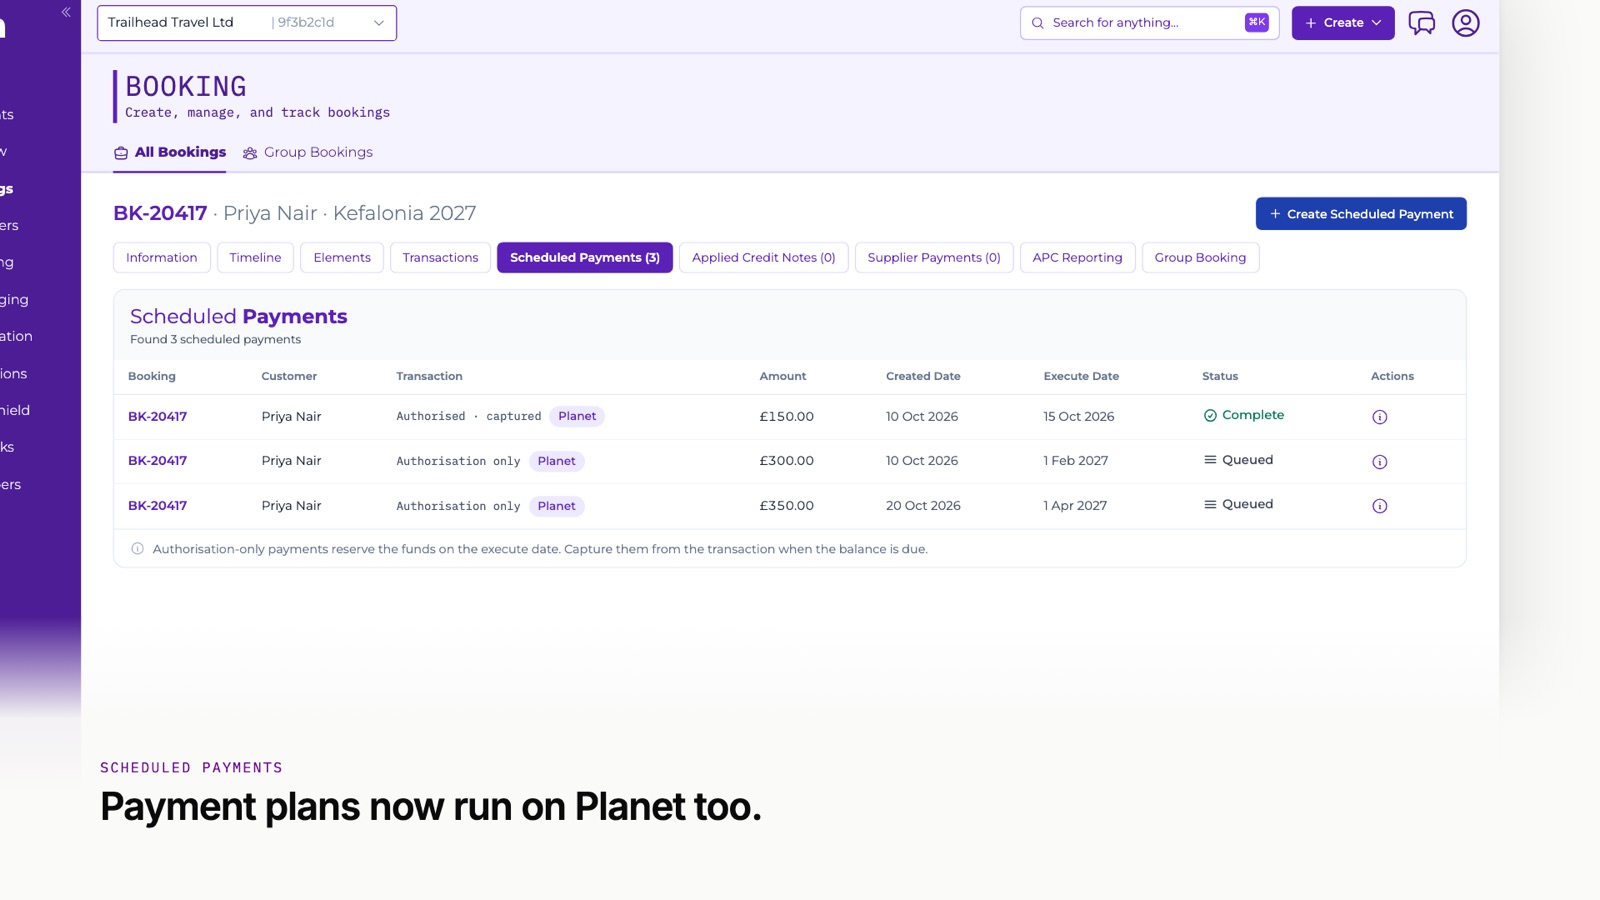Open Applied Credit Notes (0) tab

764,258
